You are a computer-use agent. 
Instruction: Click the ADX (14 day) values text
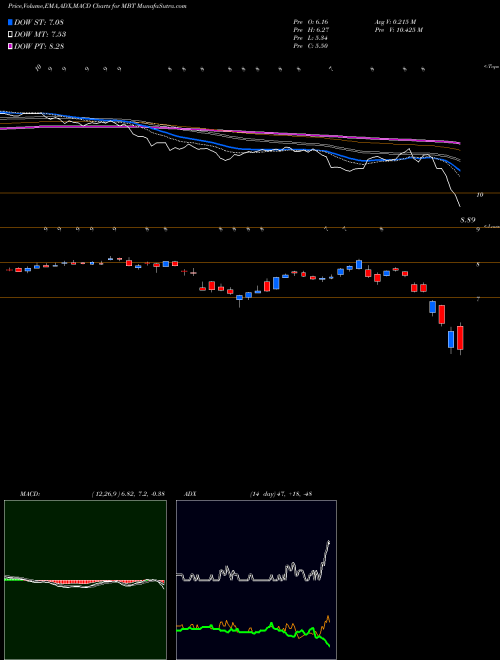280,494
